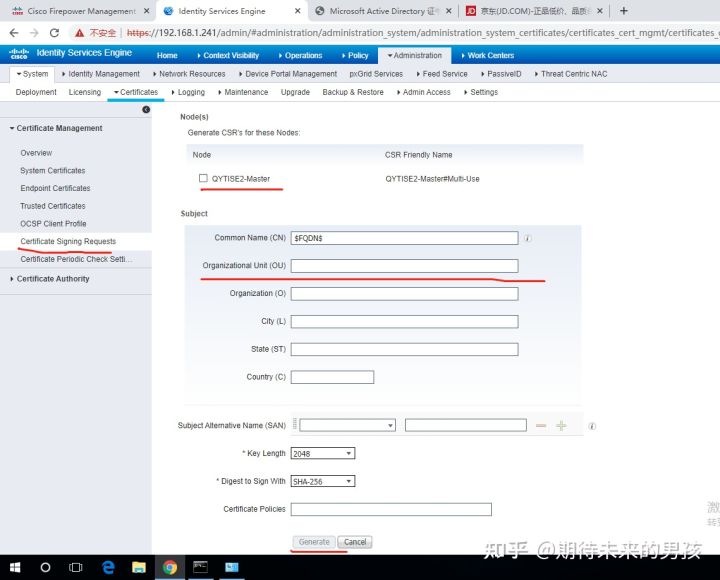
Task: Open the last taskbar application icon
Action: coord(231,568)
